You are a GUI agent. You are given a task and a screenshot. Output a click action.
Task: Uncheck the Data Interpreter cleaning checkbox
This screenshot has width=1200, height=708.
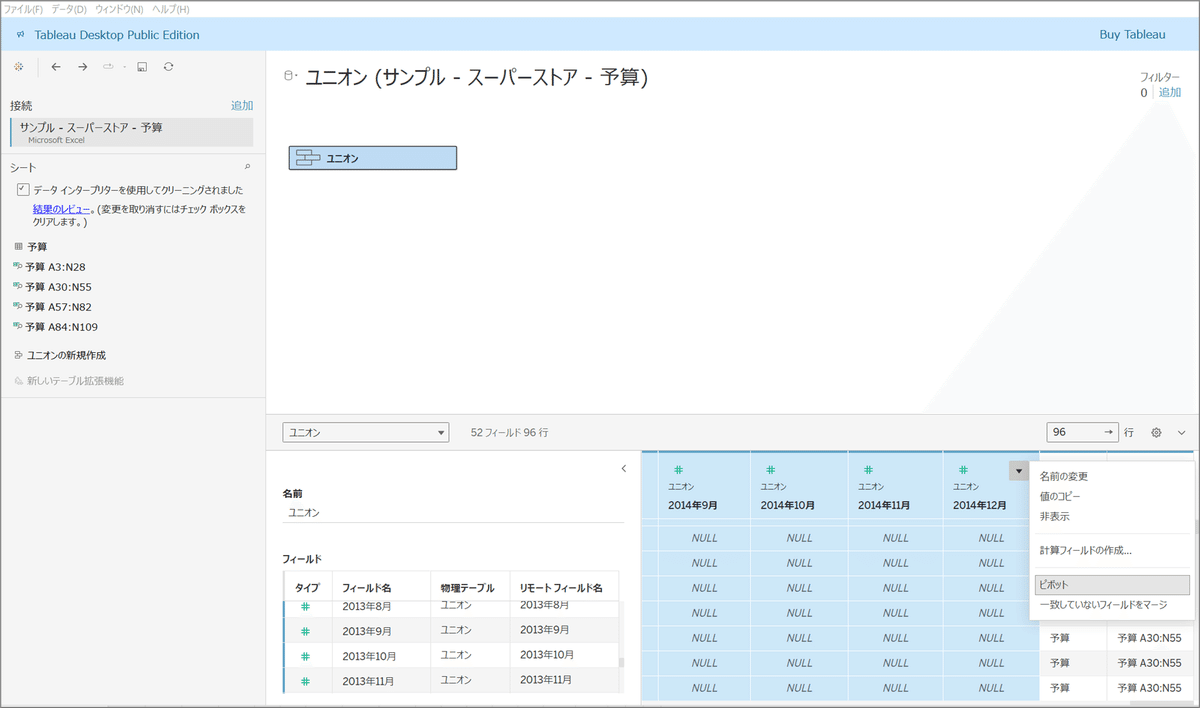coord(23,189)
